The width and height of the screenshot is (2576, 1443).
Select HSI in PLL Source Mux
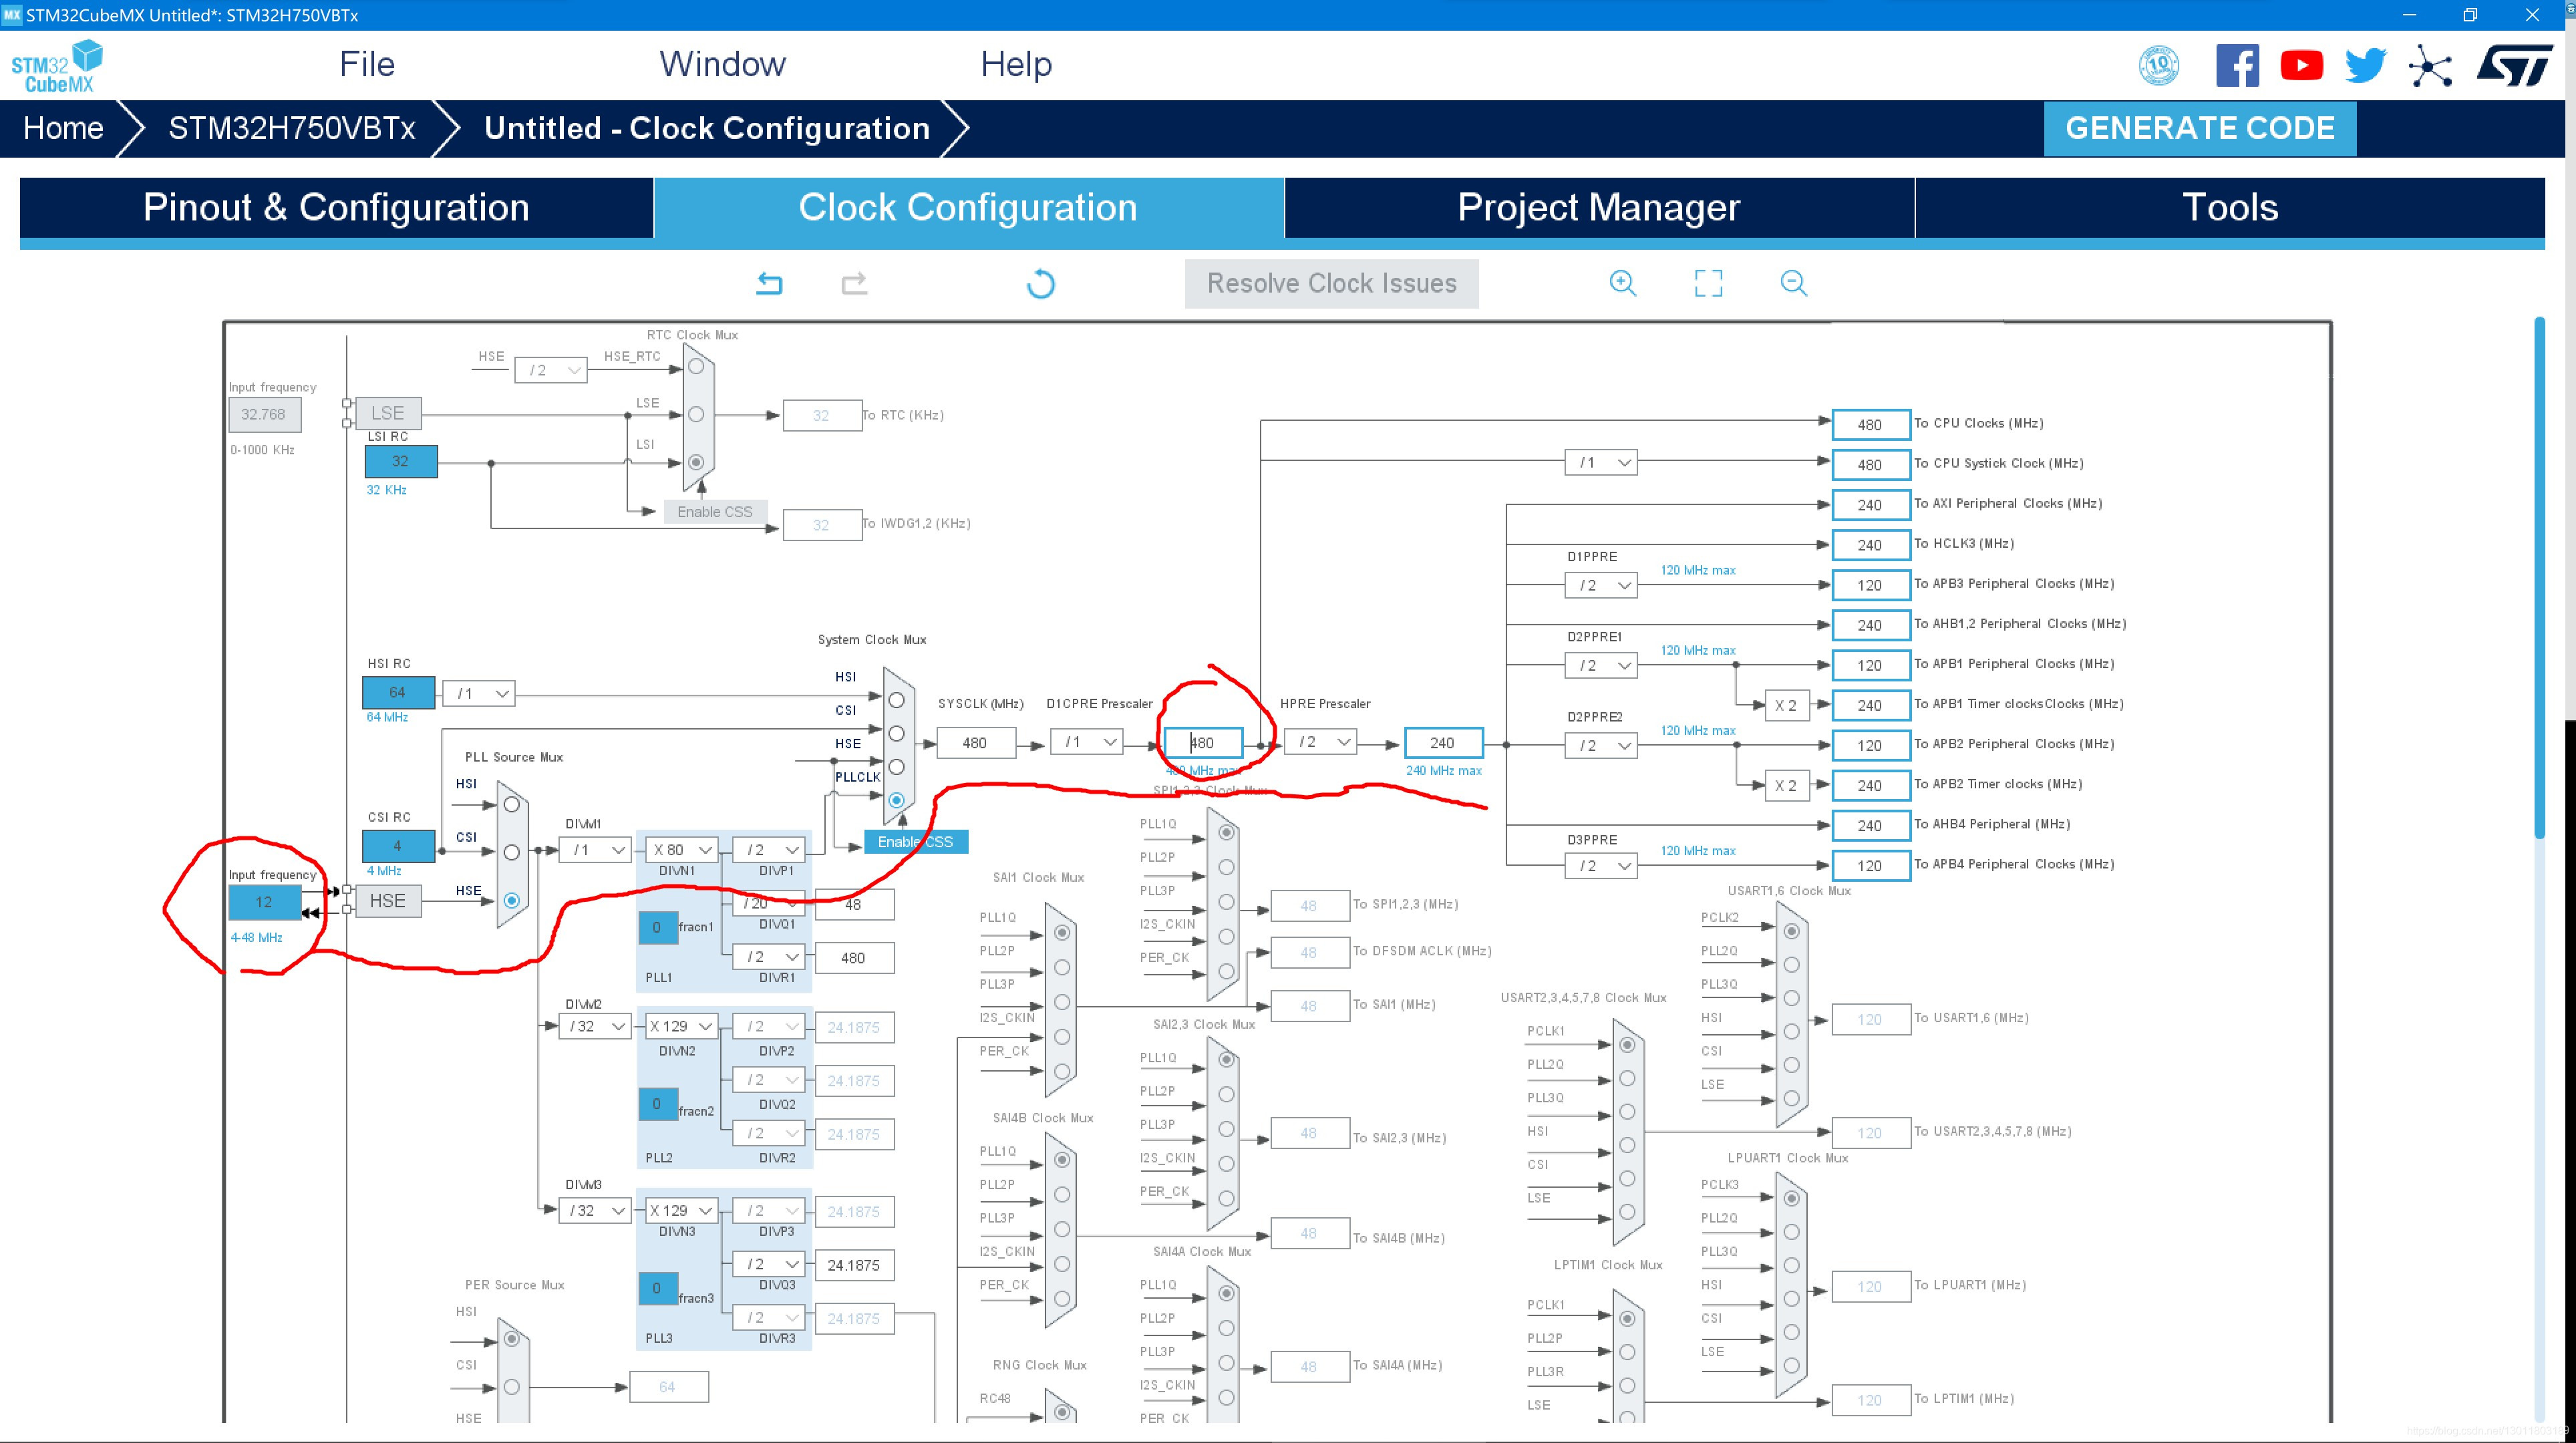[512, 804]
